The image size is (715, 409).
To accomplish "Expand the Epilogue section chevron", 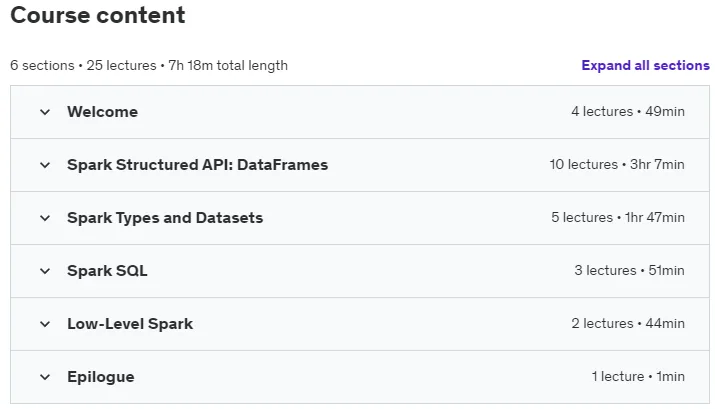I will click(x=45, y=377).
